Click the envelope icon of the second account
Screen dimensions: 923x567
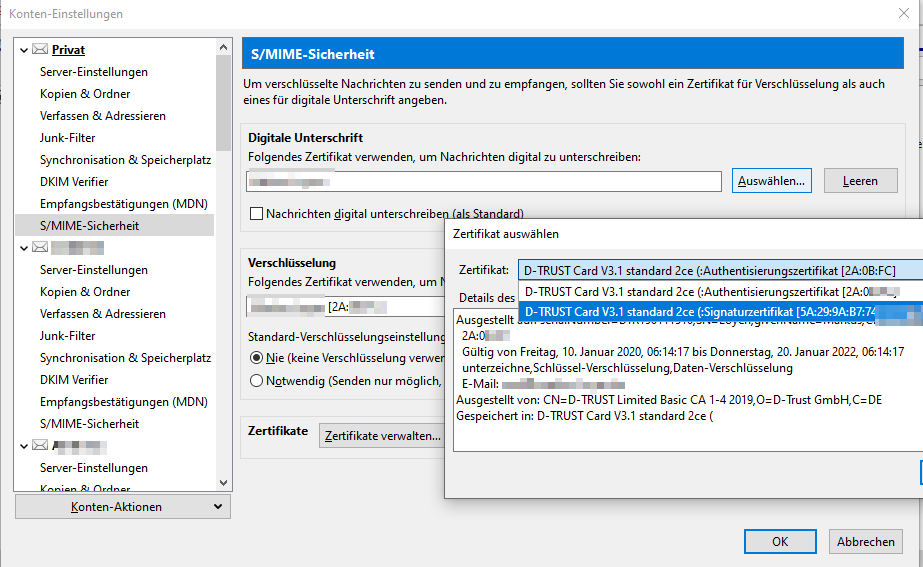pyautogui.click(x=40, y=247)
